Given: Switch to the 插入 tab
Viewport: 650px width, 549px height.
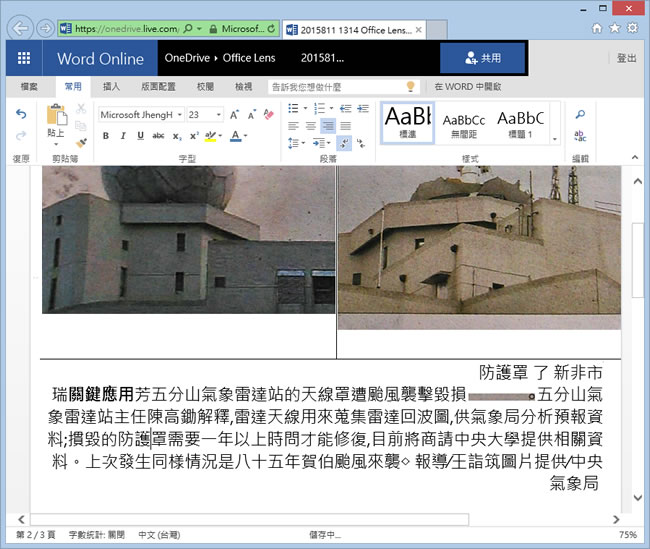Looking at the screenshot, I should tap(111, 87).
